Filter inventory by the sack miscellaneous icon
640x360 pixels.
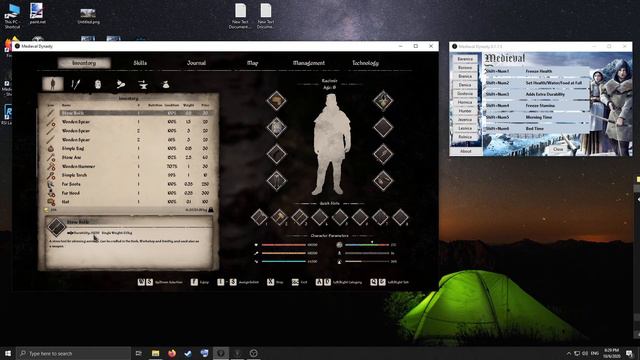(x=165, y=84)
